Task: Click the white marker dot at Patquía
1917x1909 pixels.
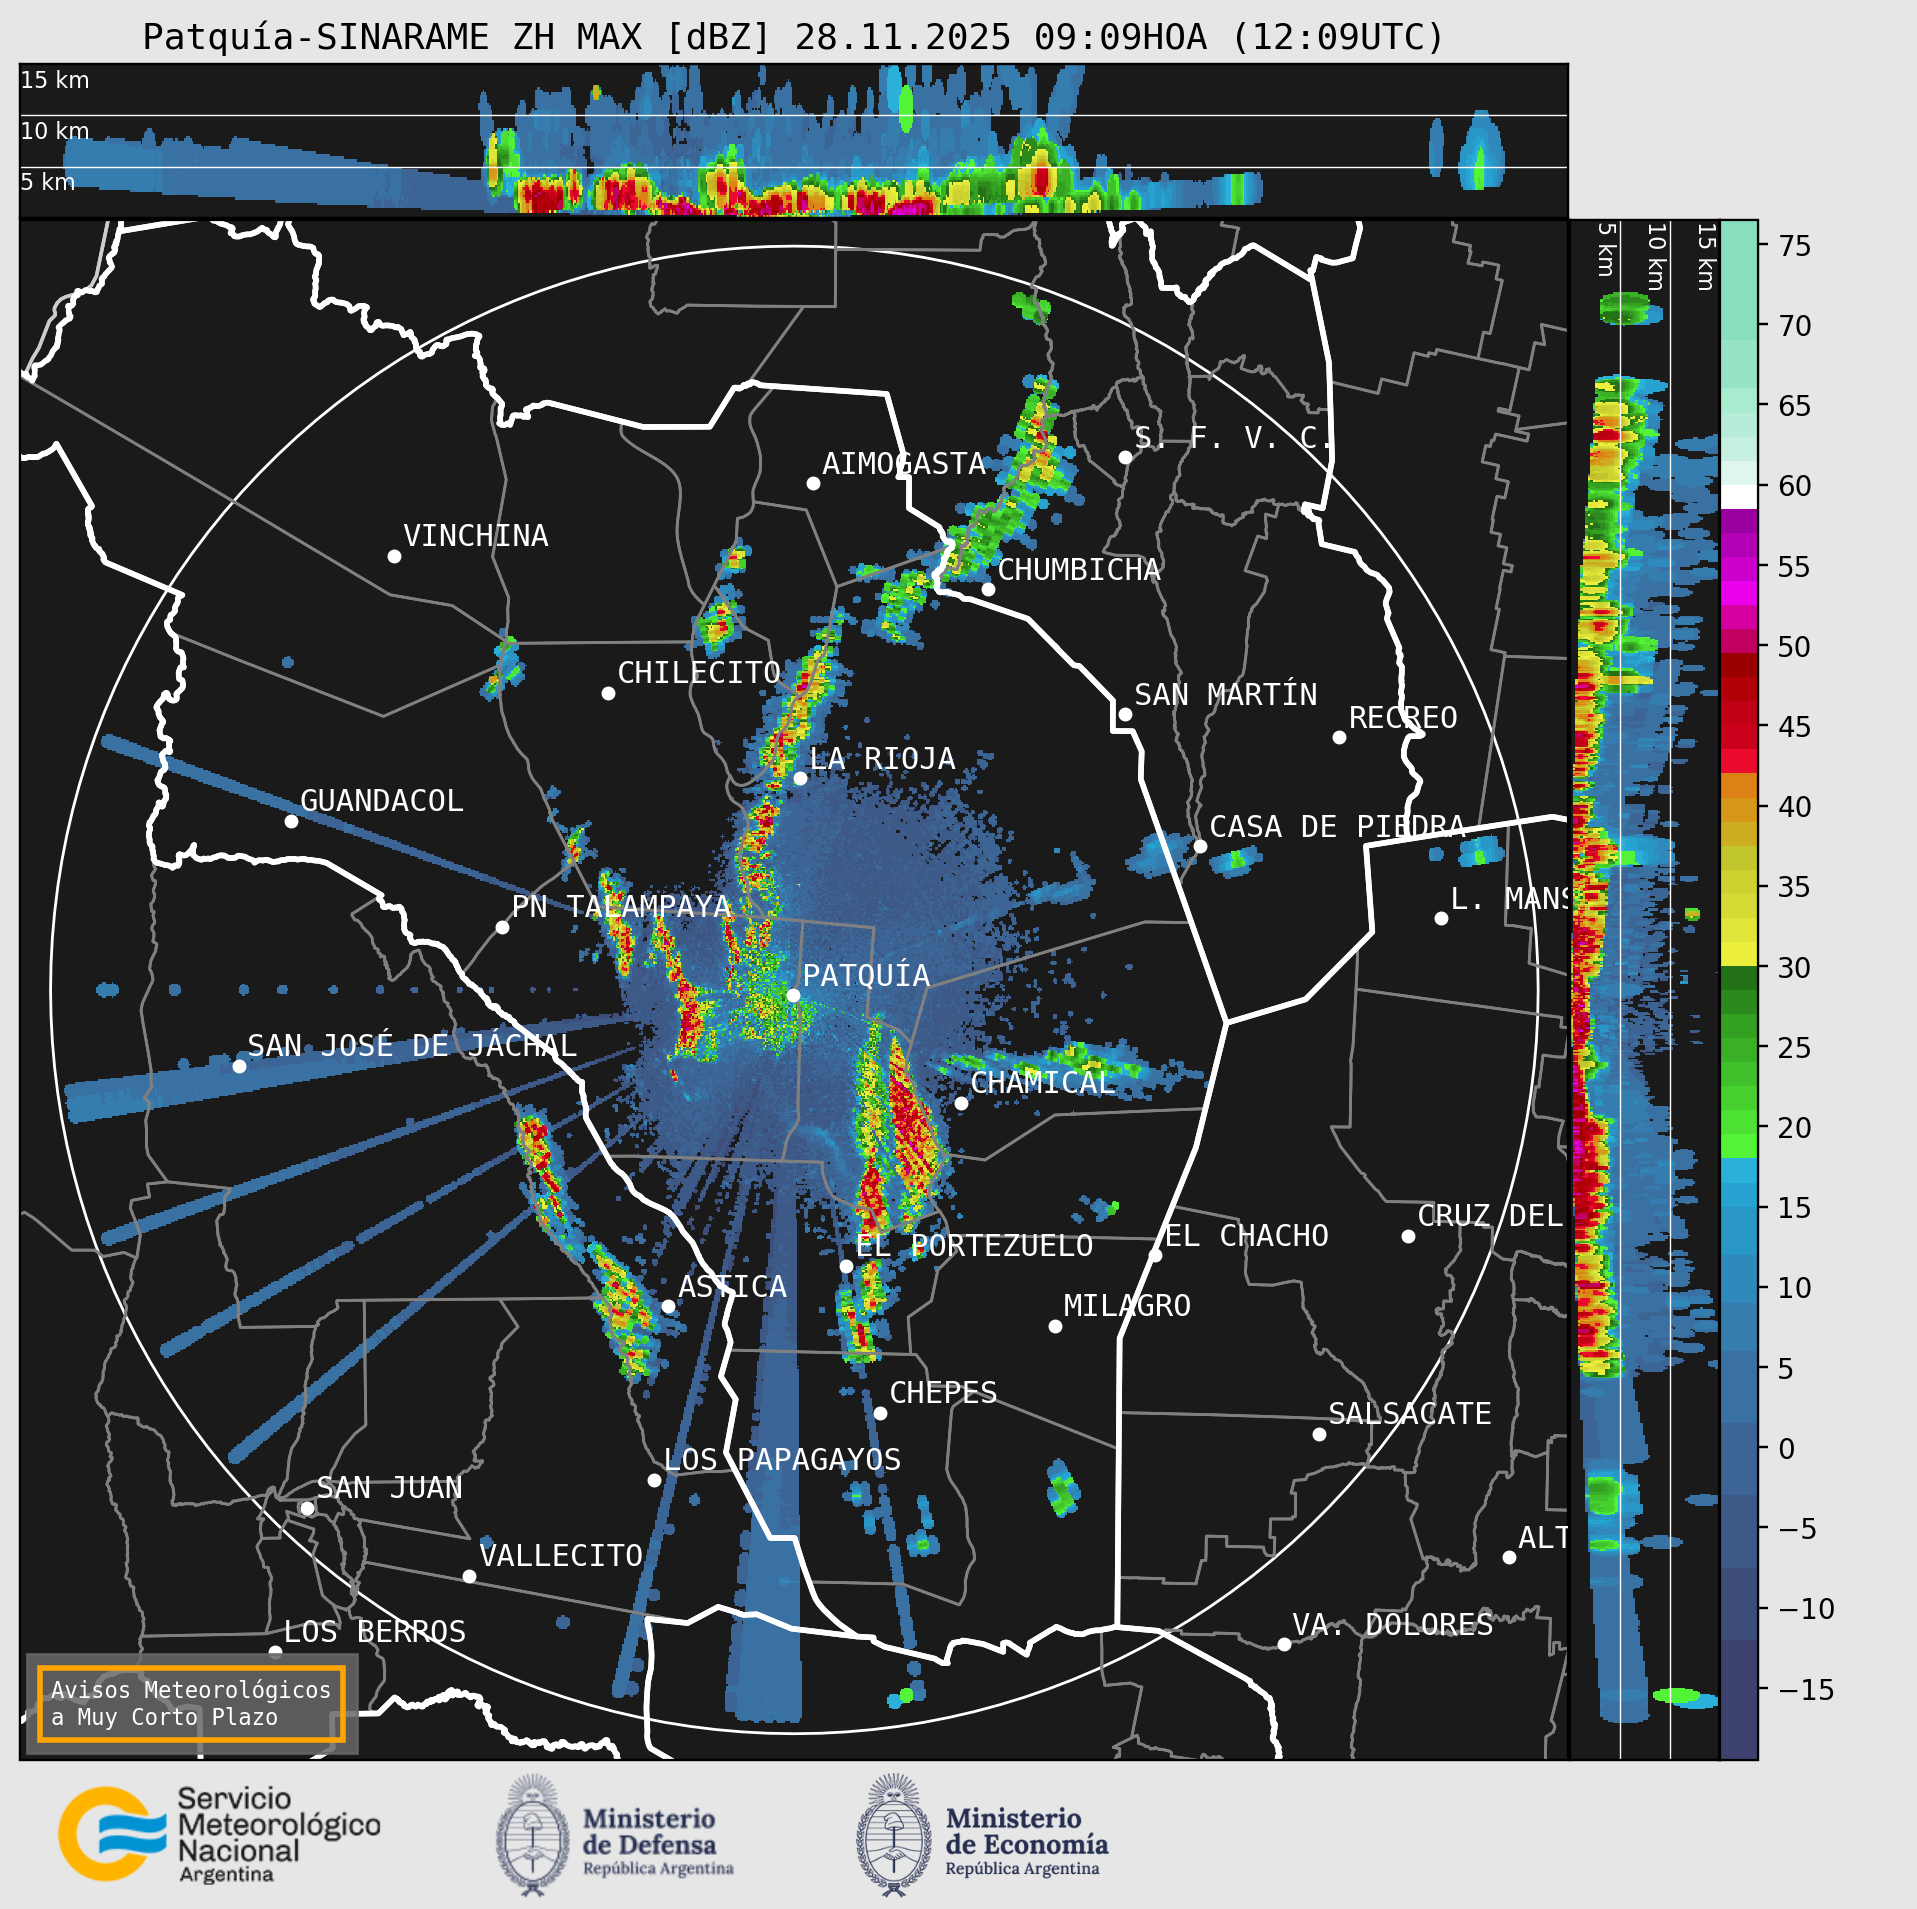Action: 793,995
